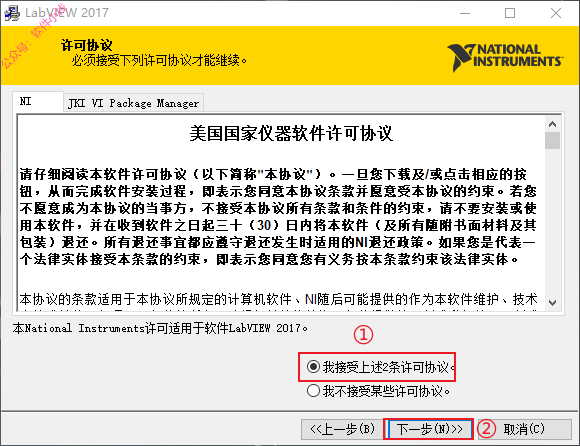Click the 许可协议 heading
580x446 pixels.
tap(87, 45)
